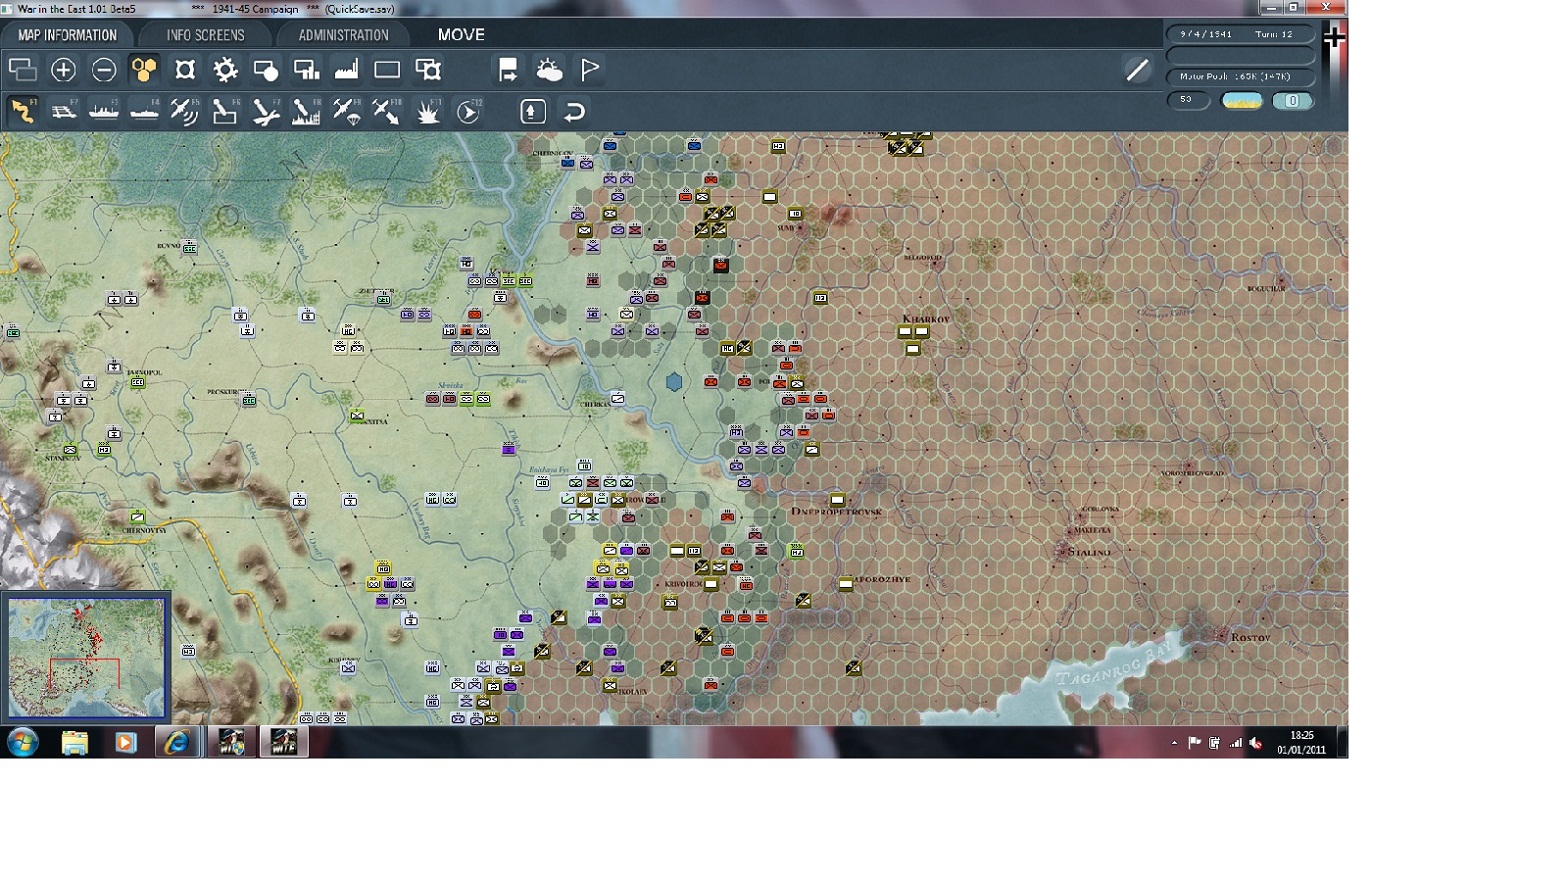Open the Administration tab

pyautogui.click(x=343, y=35)
